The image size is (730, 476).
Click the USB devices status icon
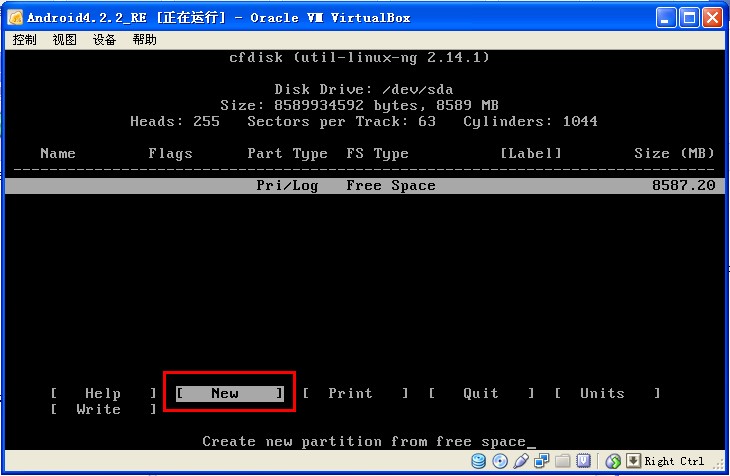(x=520, y=461)
